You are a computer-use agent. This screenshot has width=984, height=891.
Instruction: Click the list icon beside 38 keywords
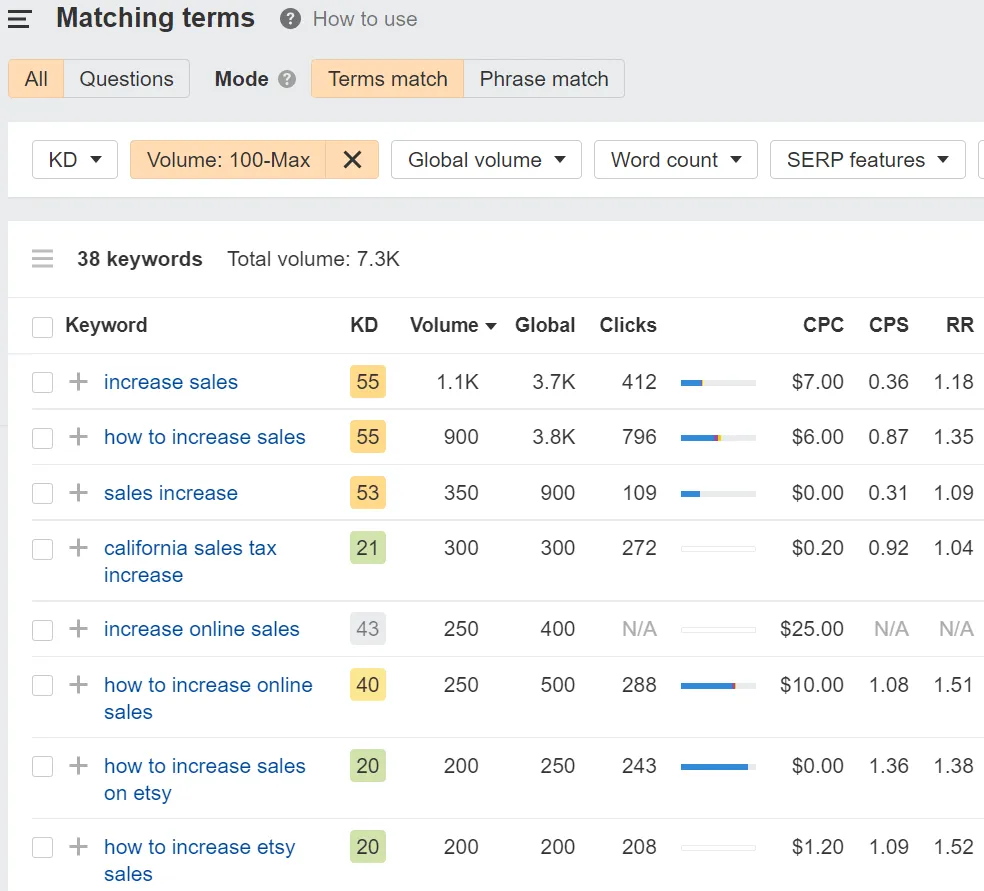click(x=42, y=260)
